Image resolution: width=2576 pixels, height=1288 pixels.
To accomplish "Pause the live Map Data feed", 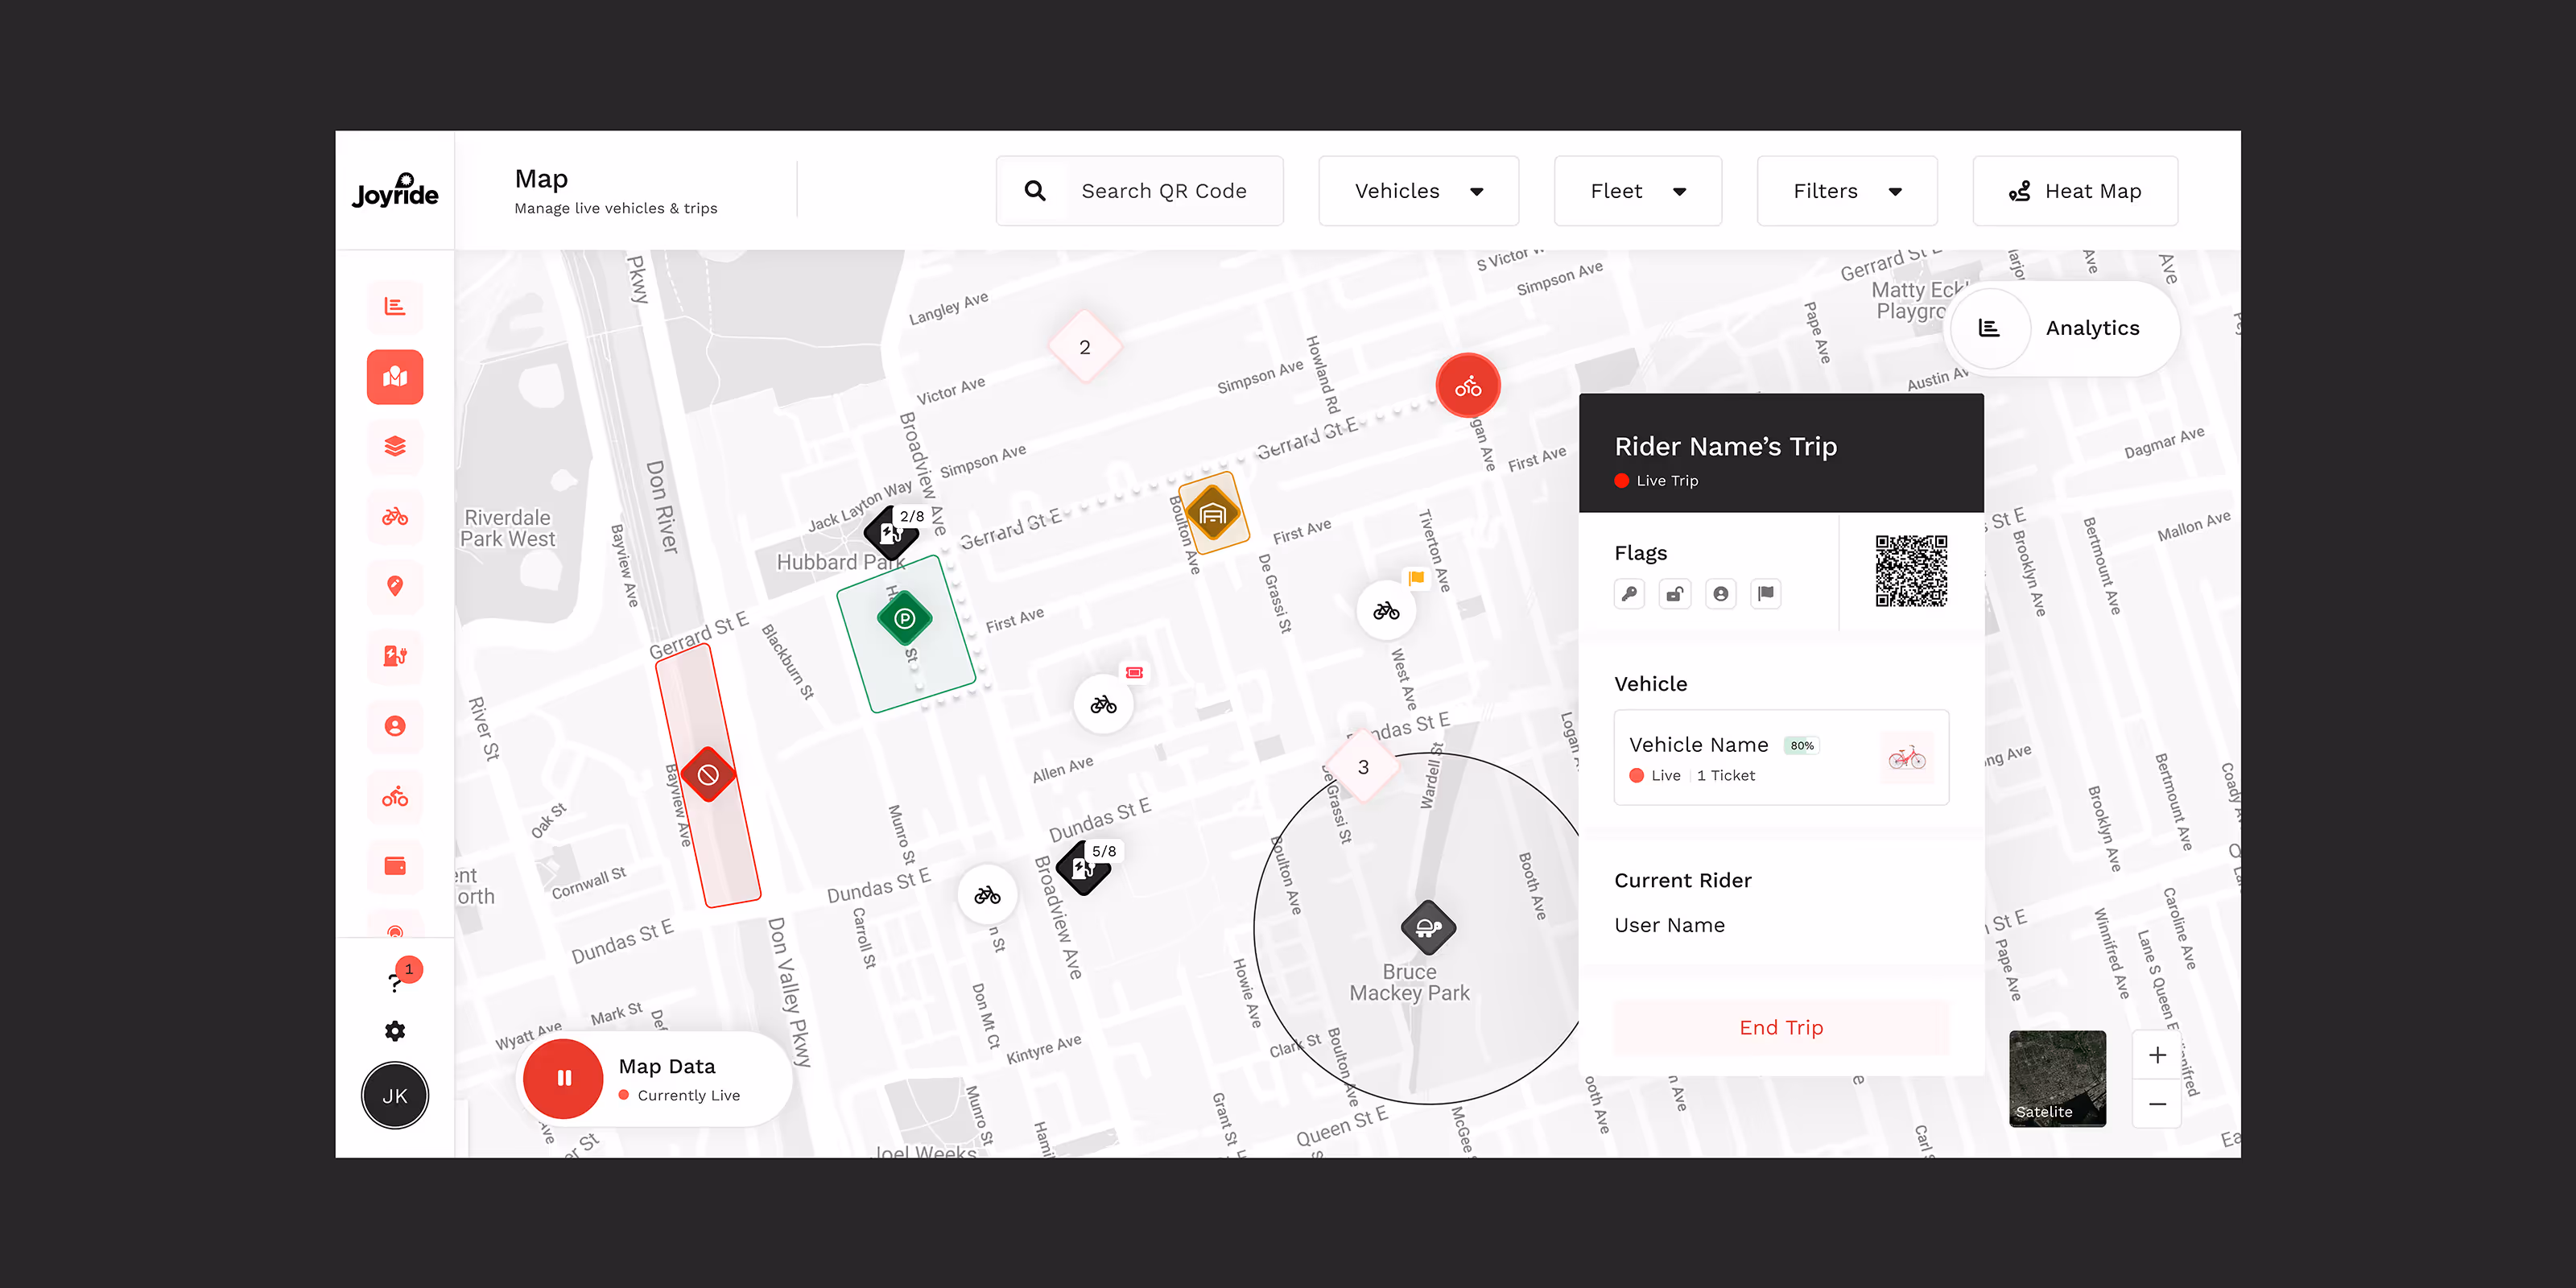I will (x=564, y=1078).
